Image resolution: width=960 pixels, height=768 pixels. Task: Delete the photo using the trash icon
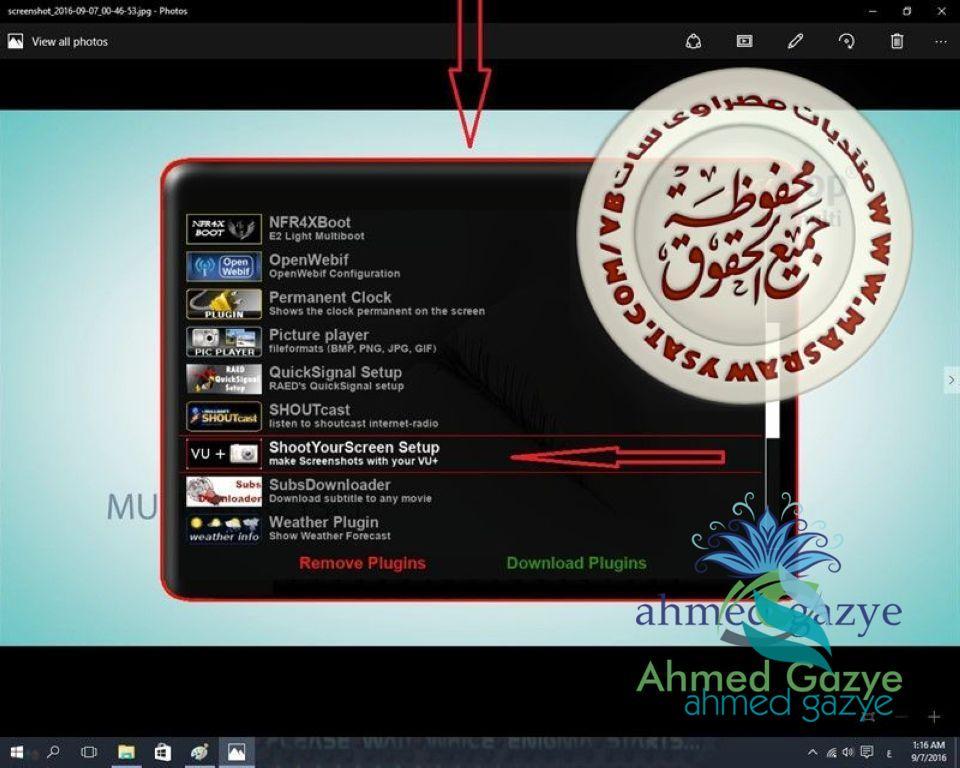click(897, 42)
